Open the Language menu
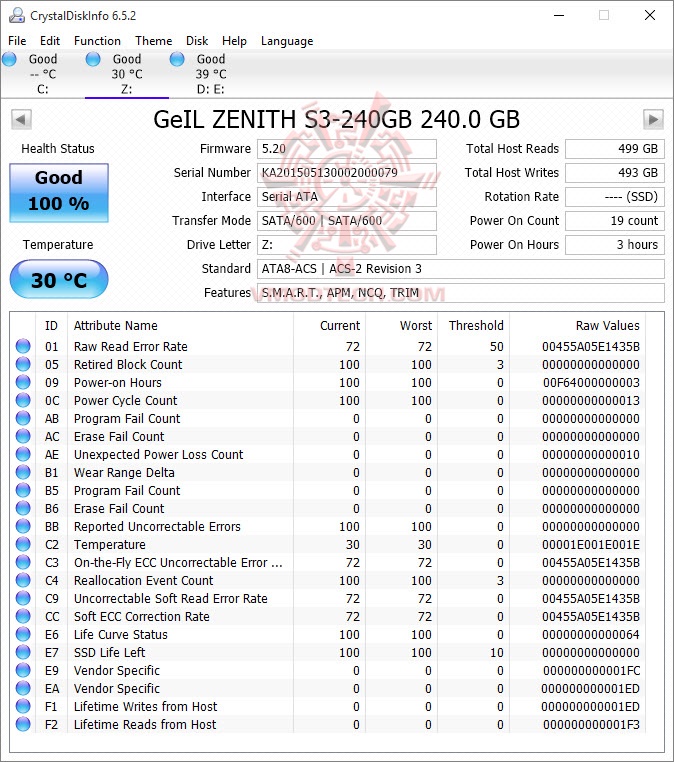Screen dimensions: 674x762 (x=287, y=41)
